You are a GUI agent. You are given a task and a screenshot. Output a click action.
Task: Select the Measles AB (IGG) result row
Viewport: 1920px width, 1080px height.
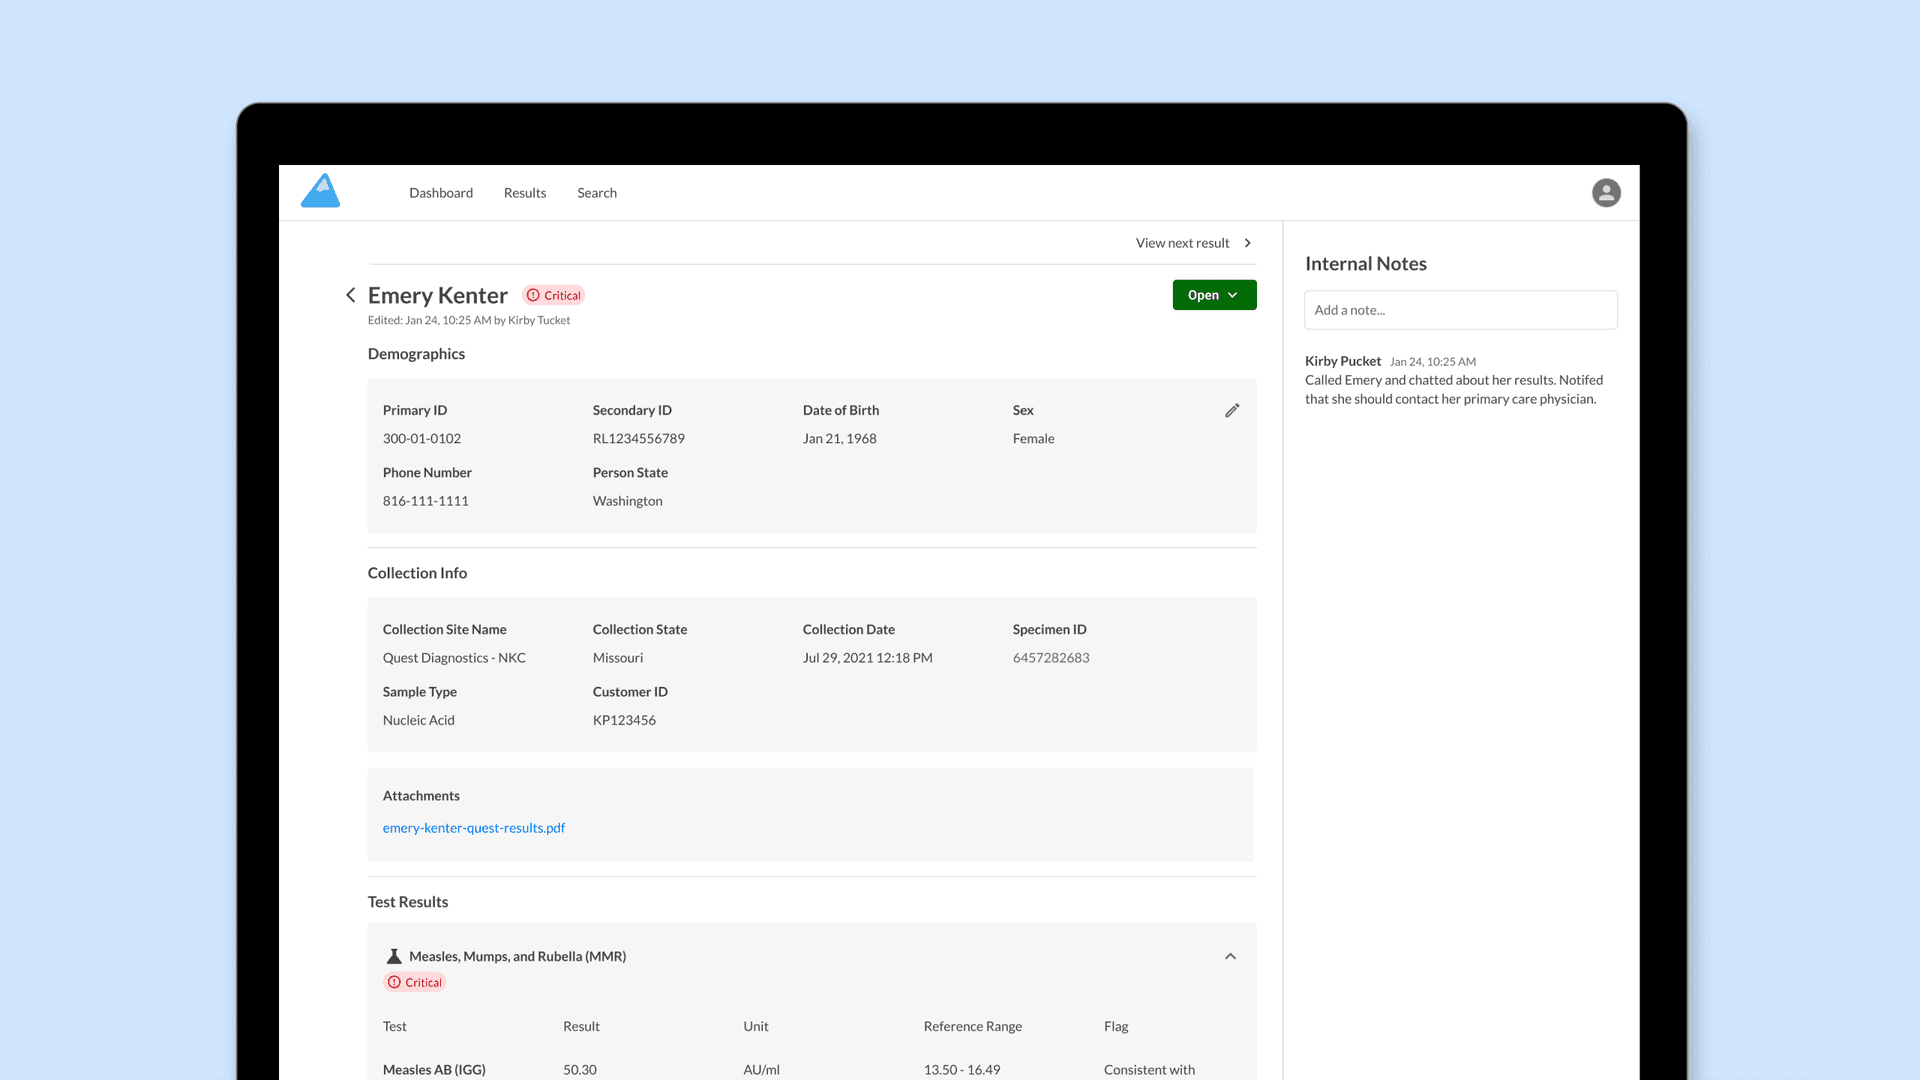pyautogui.click(x=434, y=1069)
